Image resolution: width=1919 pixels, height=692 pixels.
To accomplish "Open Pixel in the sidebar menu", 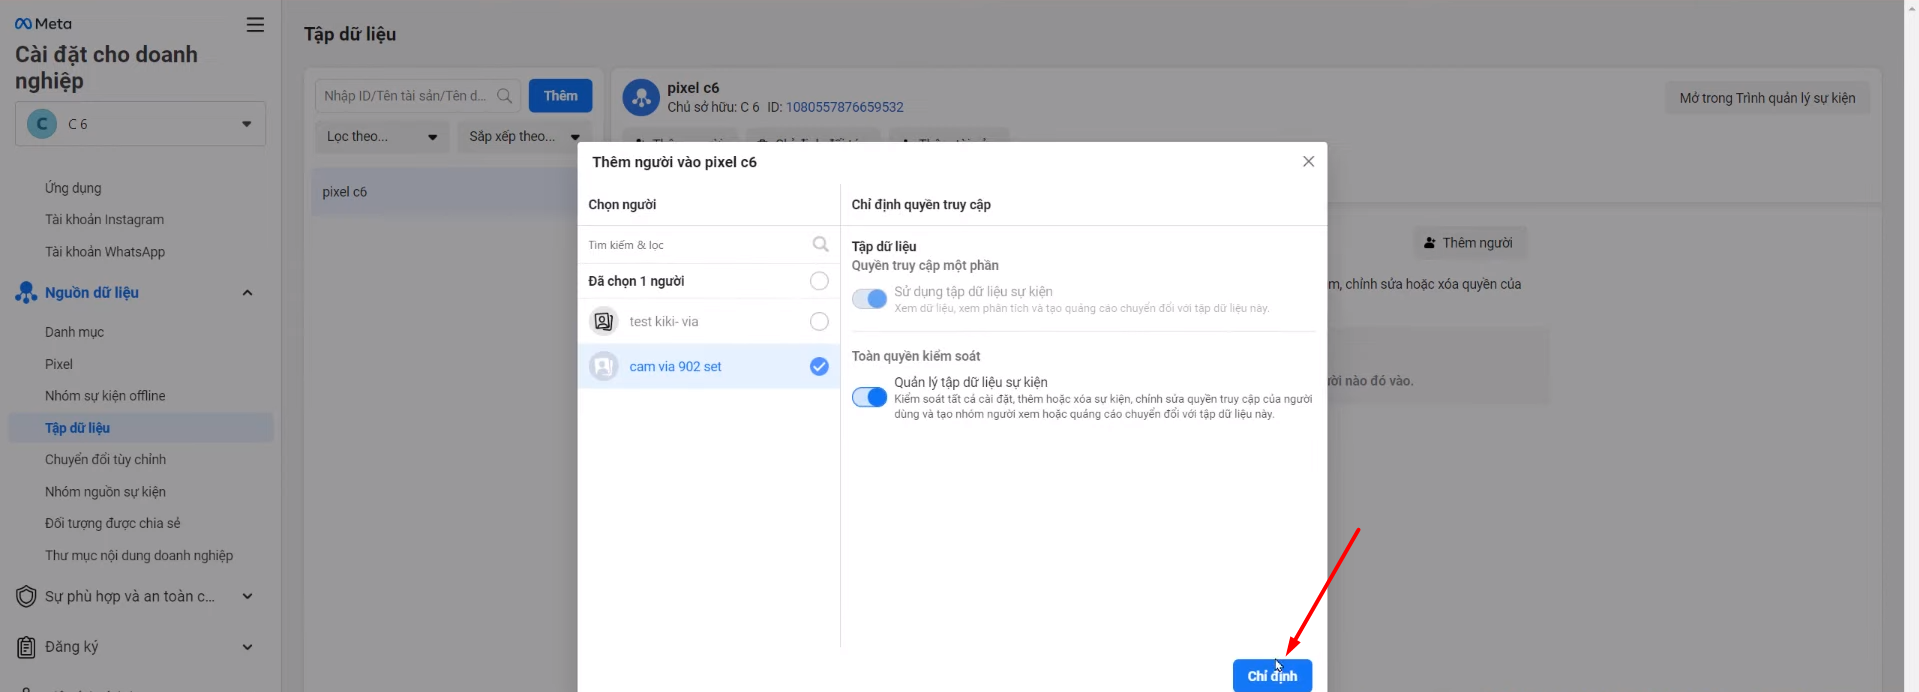I will point(59,364).
